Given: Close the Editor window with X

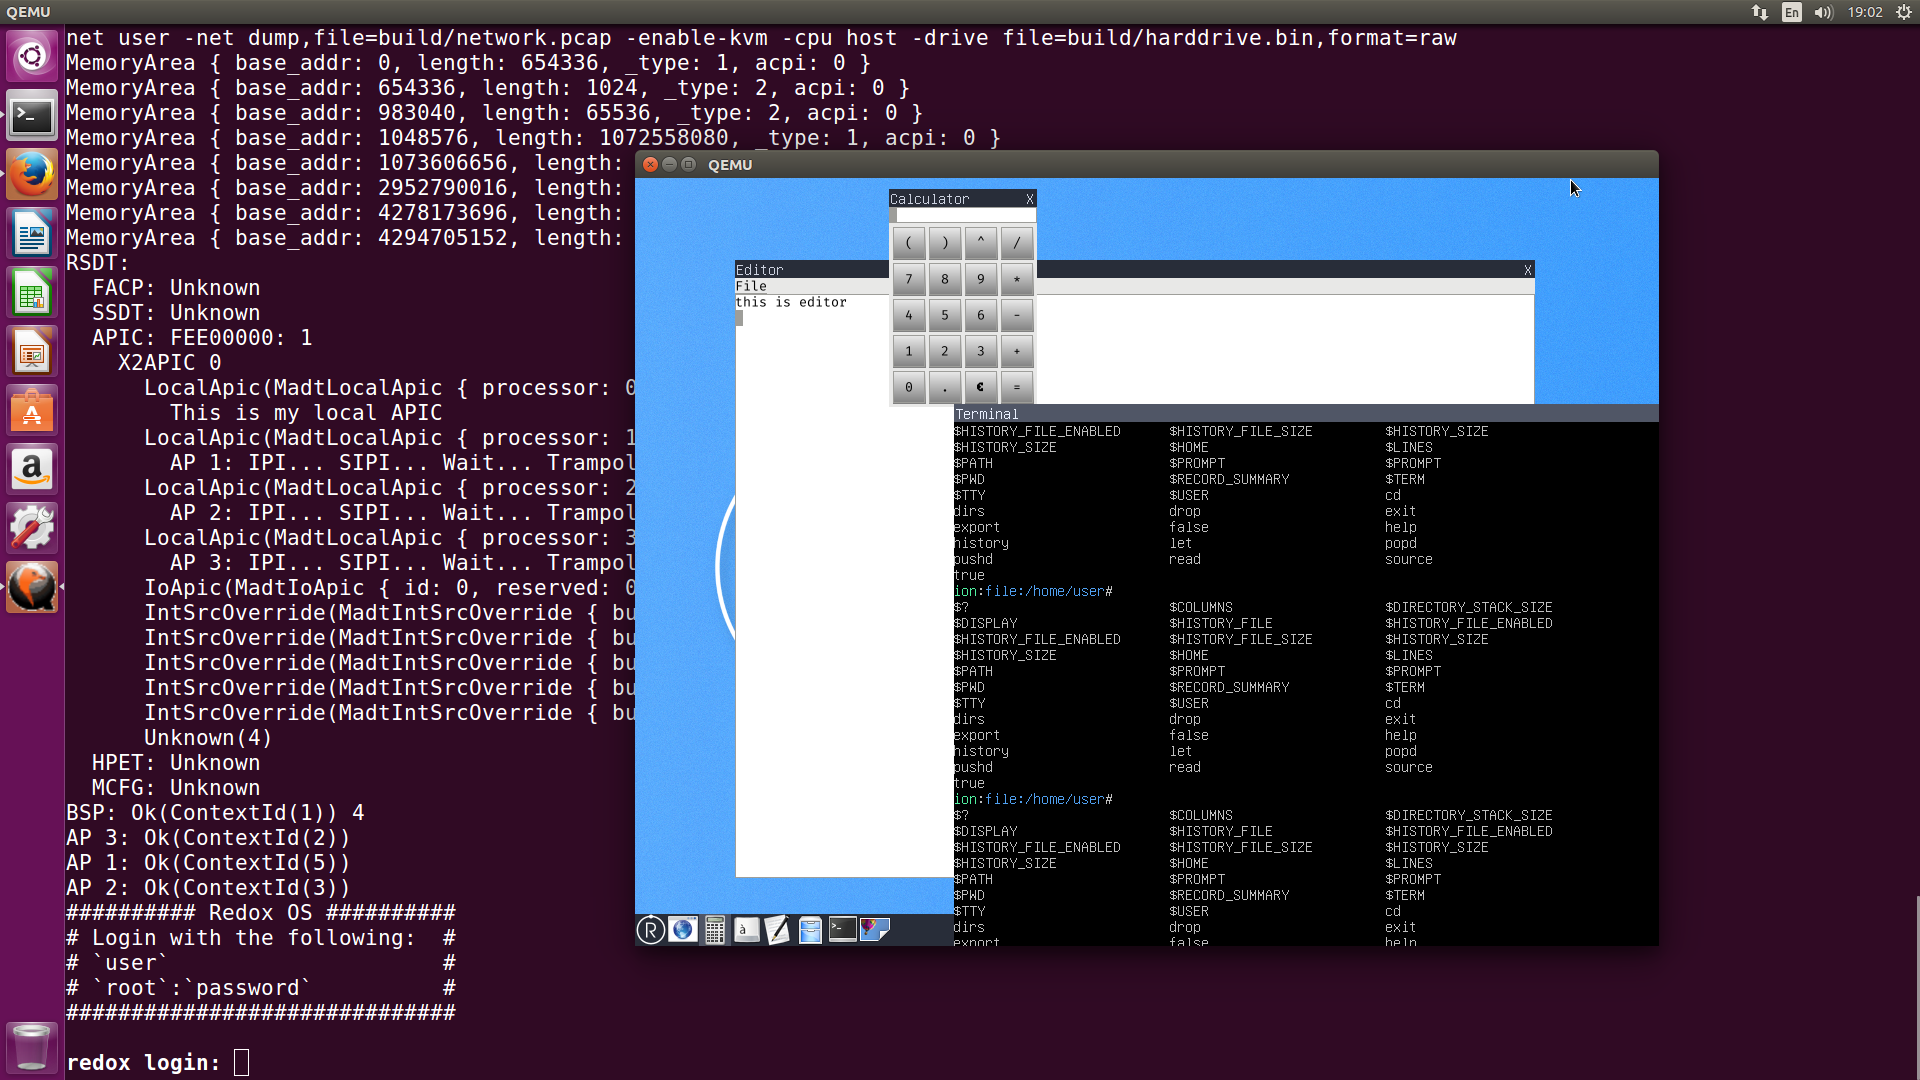Looking at the screenshot, I should (x=1527, y=270).
